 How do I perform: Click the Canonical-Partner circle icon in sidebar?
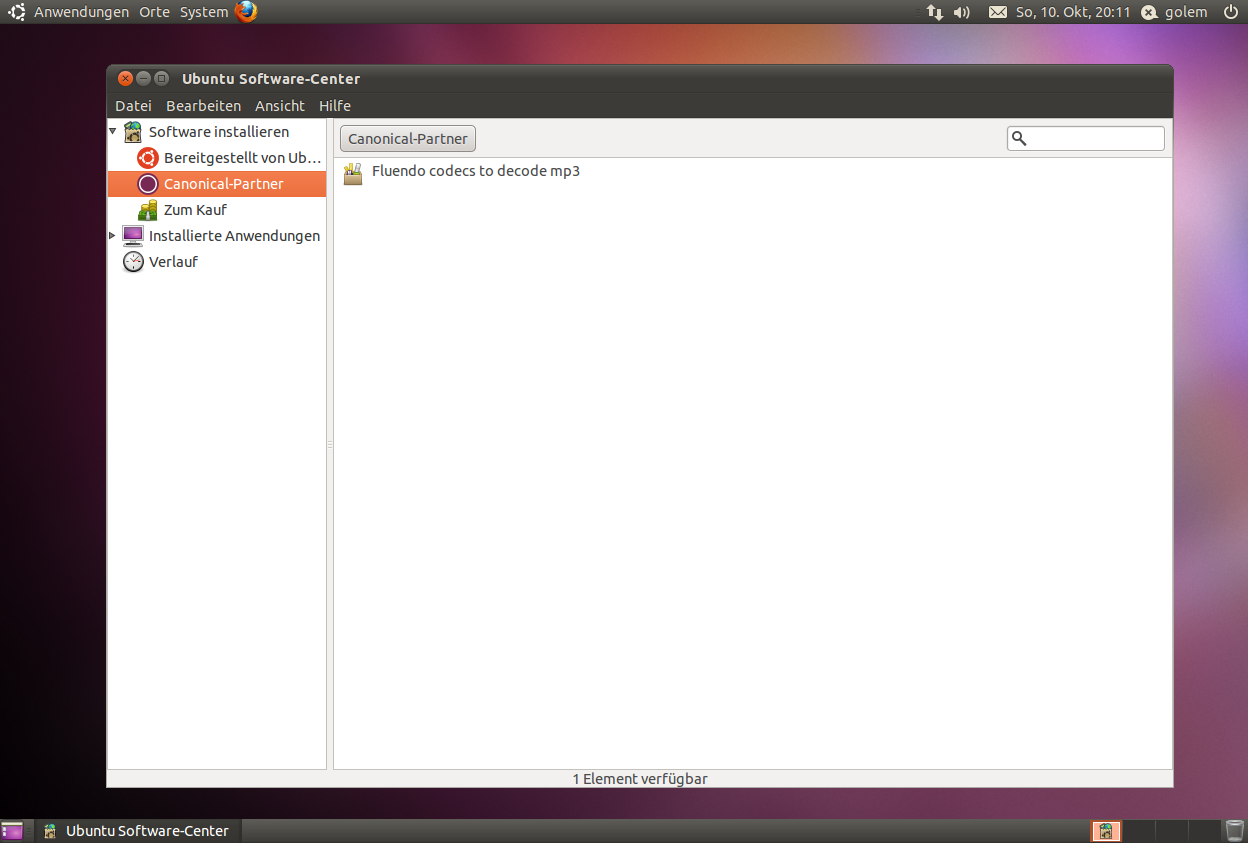(148, 184)
